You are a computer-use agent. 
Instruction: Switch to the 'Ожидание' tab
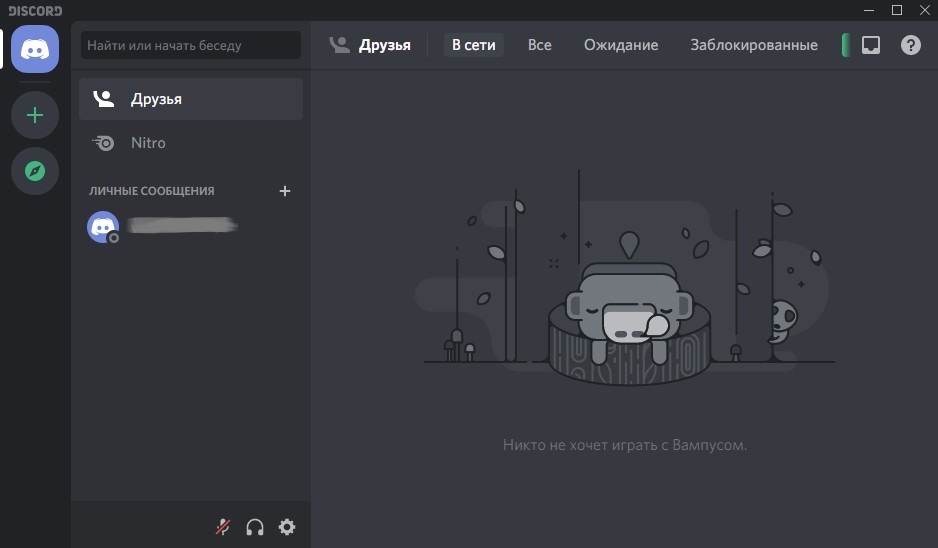621,45
